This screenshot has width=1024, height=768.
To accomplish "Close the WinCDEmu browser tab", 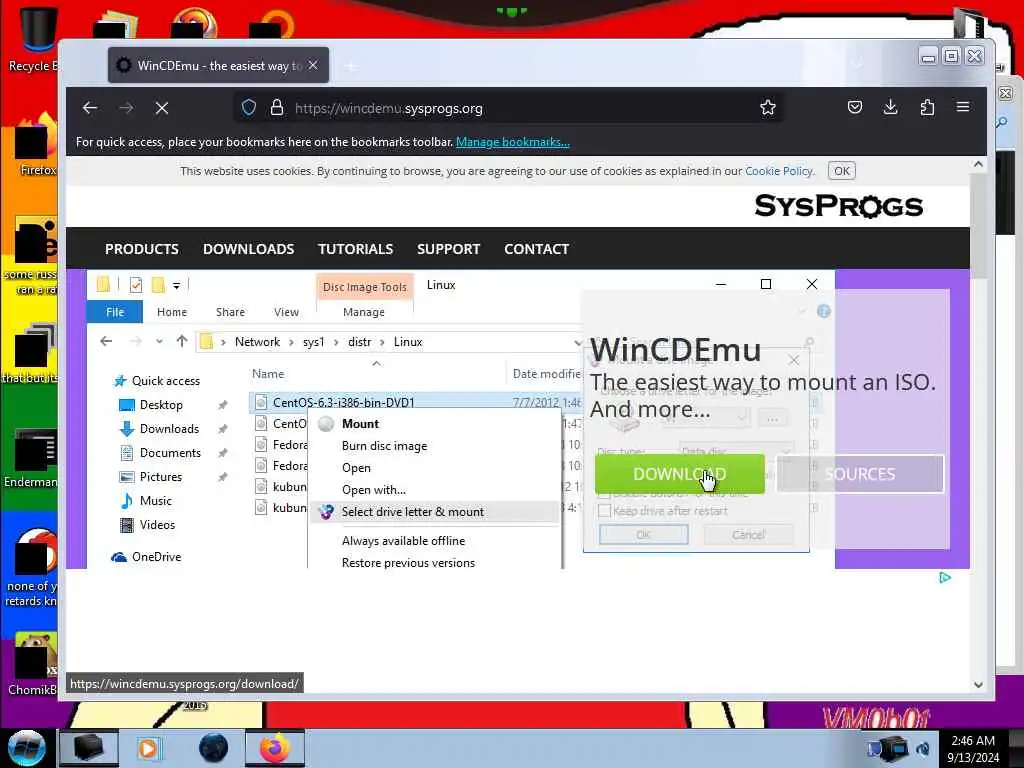I will pos(313,65).
